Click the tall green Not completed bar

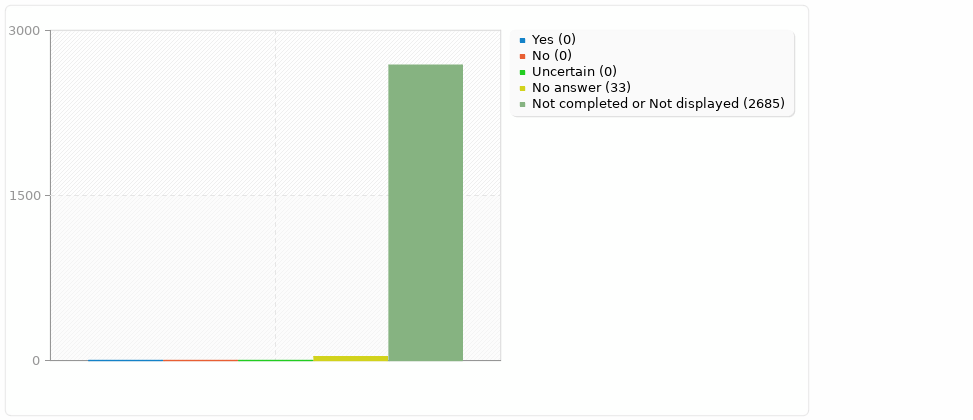[425, 212]
